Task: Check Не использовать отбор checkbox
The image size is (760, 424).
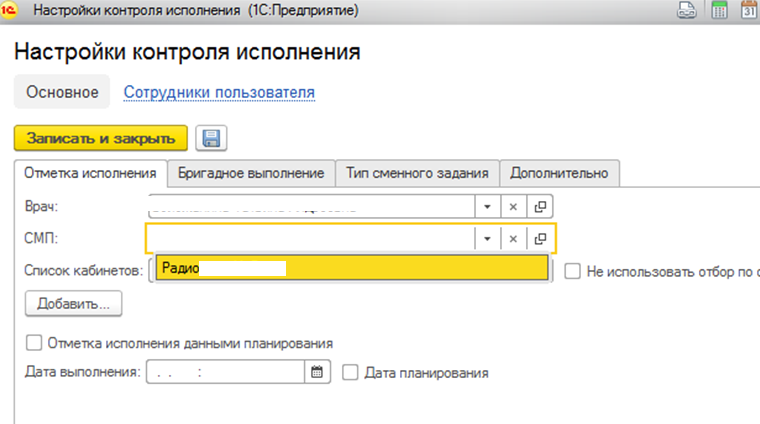Action: 573,270
